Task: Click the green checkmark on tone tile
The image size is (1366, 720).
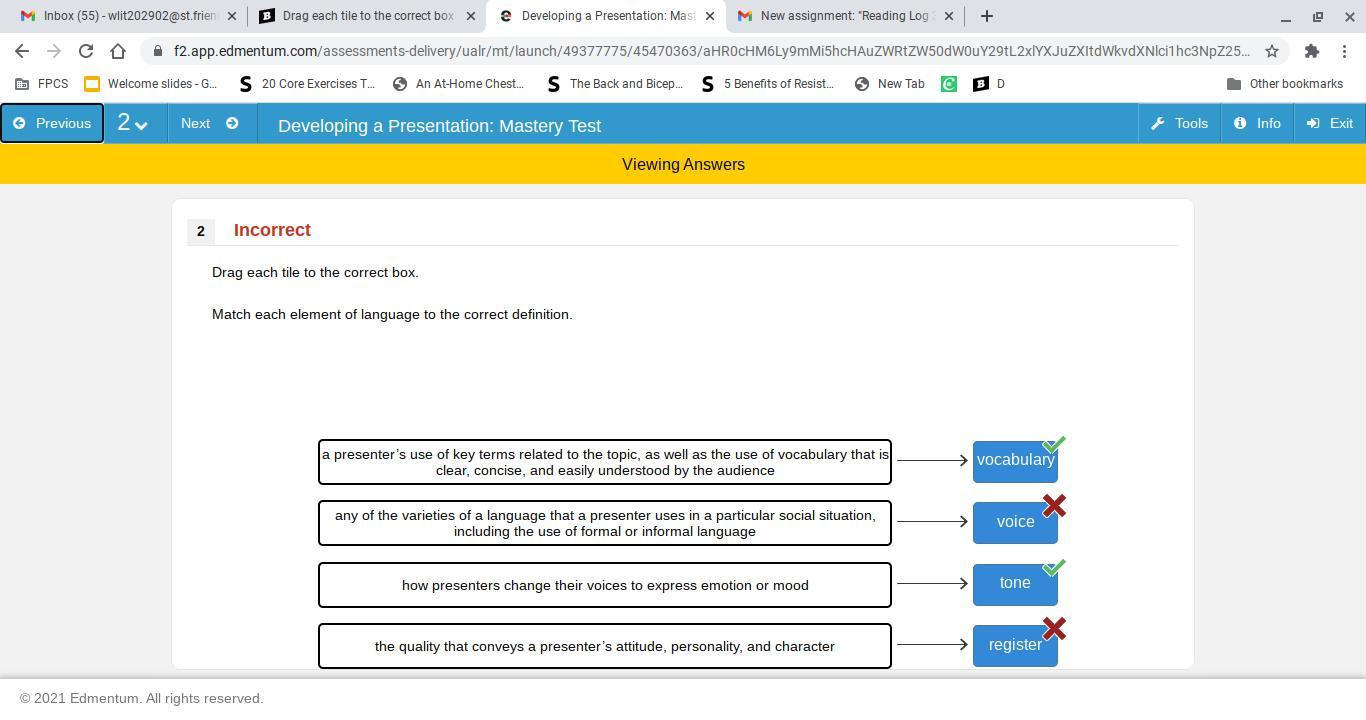Action: (x=1054, y=567)
